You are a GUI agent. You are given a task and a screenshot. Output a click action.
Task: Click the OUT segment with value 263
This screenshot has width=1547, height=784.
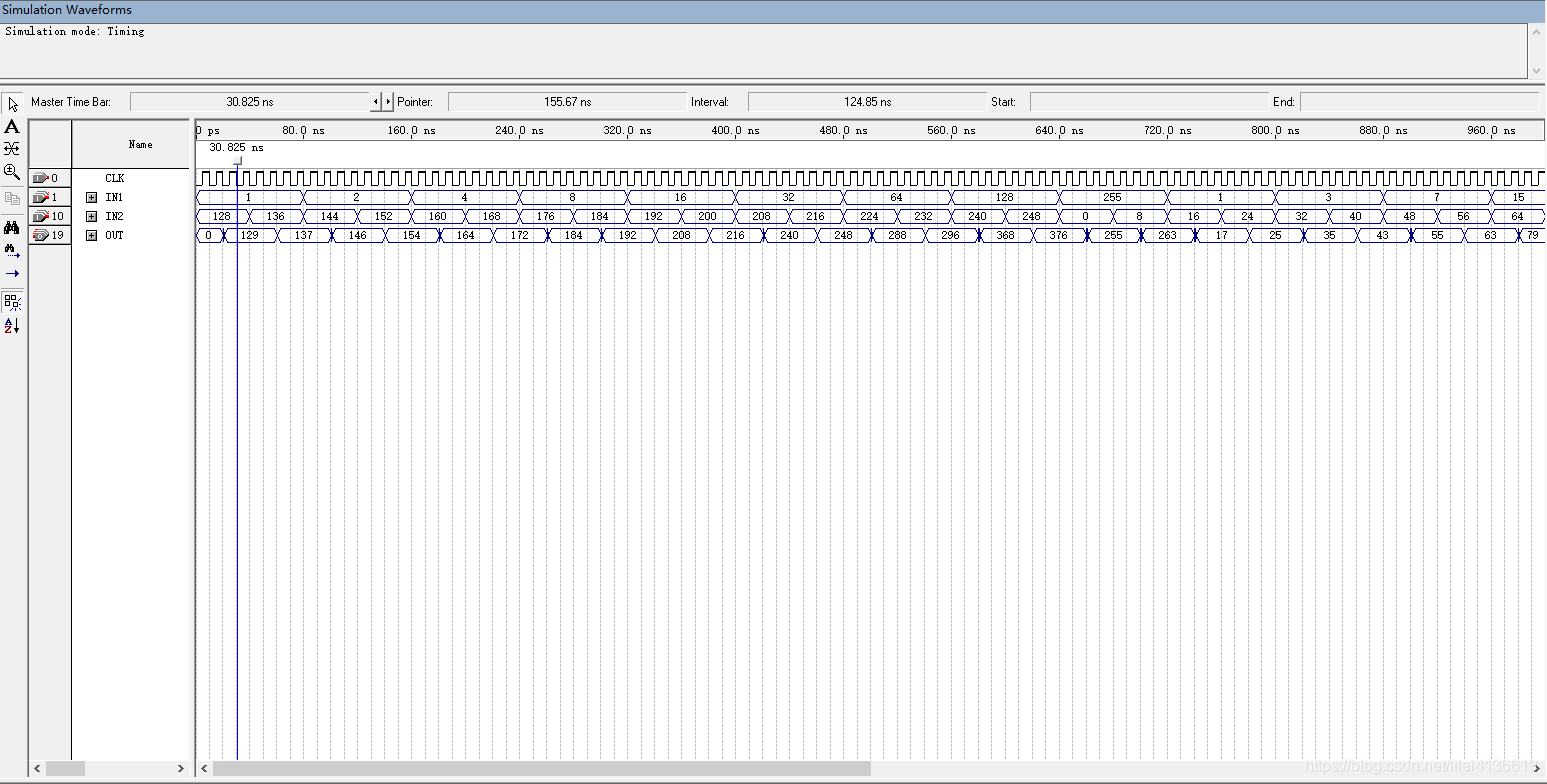click(1167, 235)
